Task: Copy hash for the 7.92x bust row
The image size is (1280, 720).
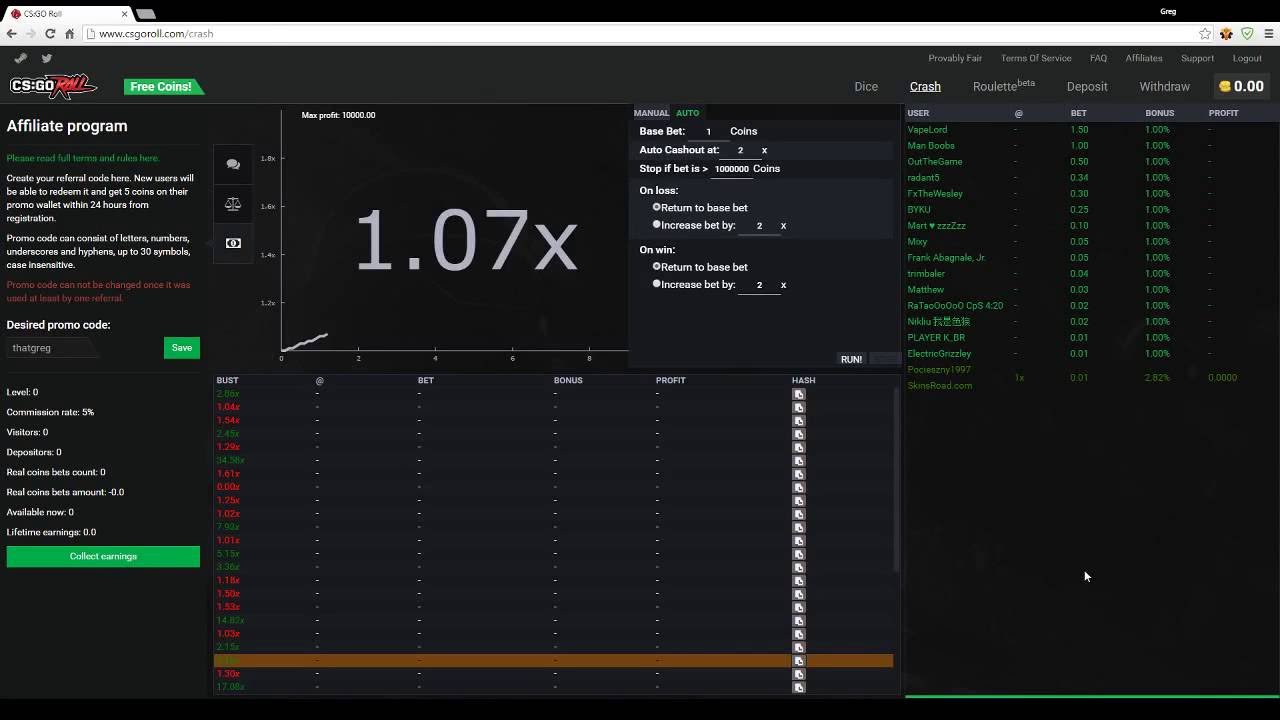Action: (799, 527)
